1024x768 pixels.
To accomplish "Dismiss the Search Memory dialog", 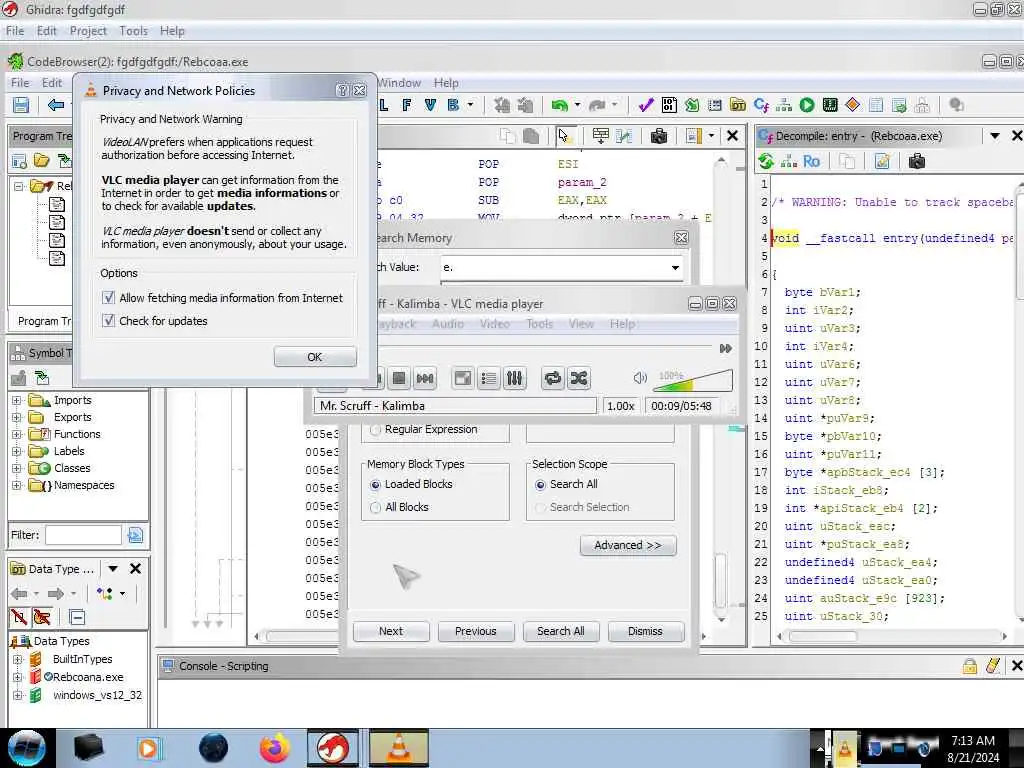I will tap(645, 632).
